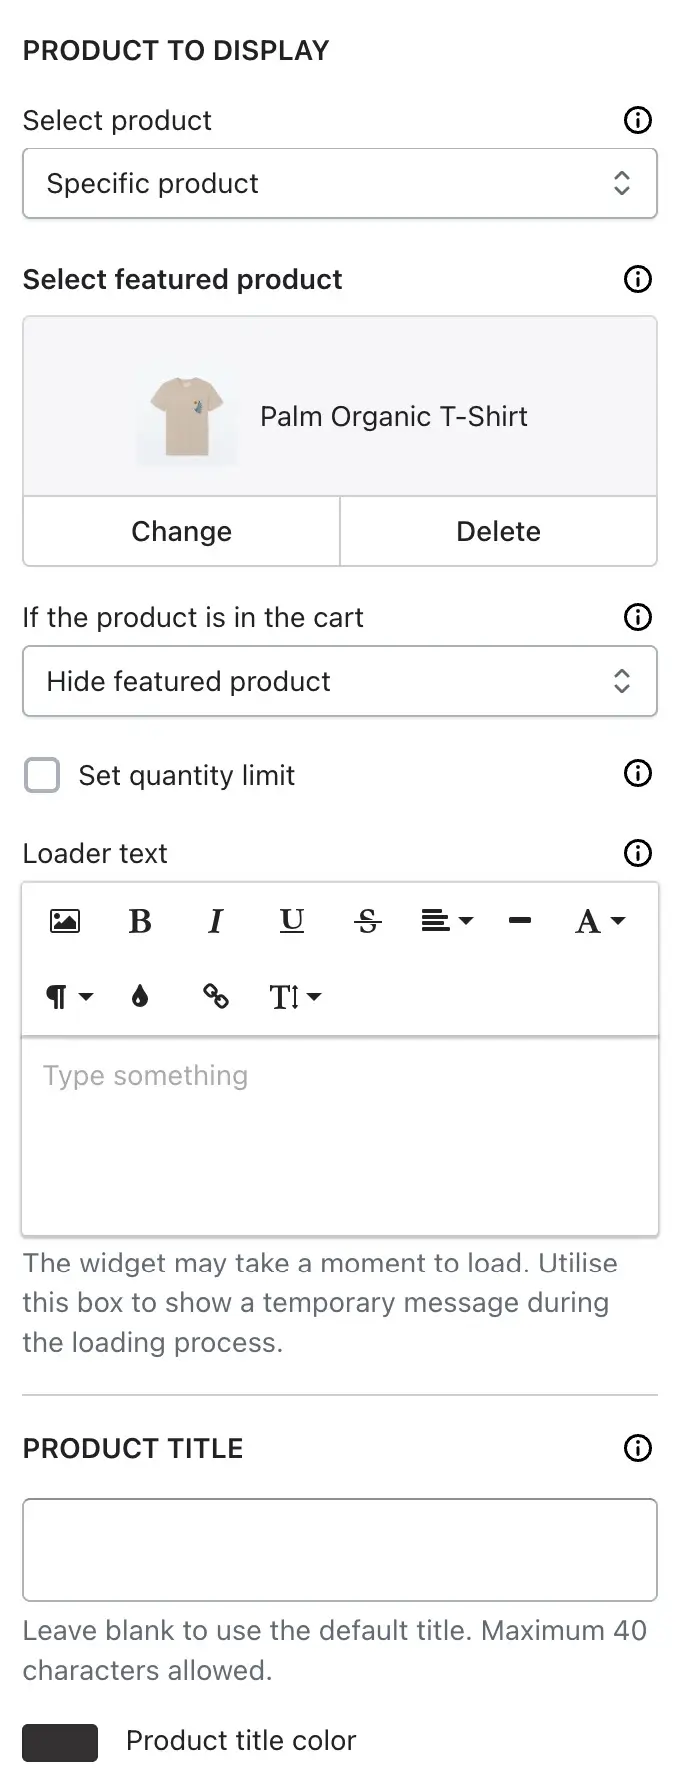The image size is (680, 1780).
Task: Open text color droplet tool
Action: [x=140, y=996]
